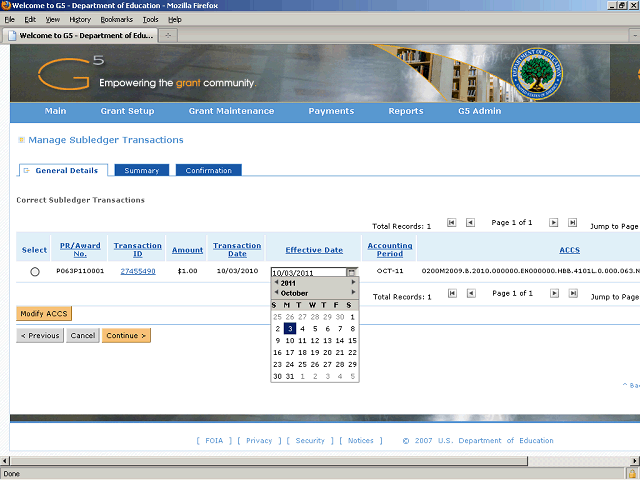Switch to General Details tab
Viewport: 640px width, 480px height.
(x=63, y=170)
